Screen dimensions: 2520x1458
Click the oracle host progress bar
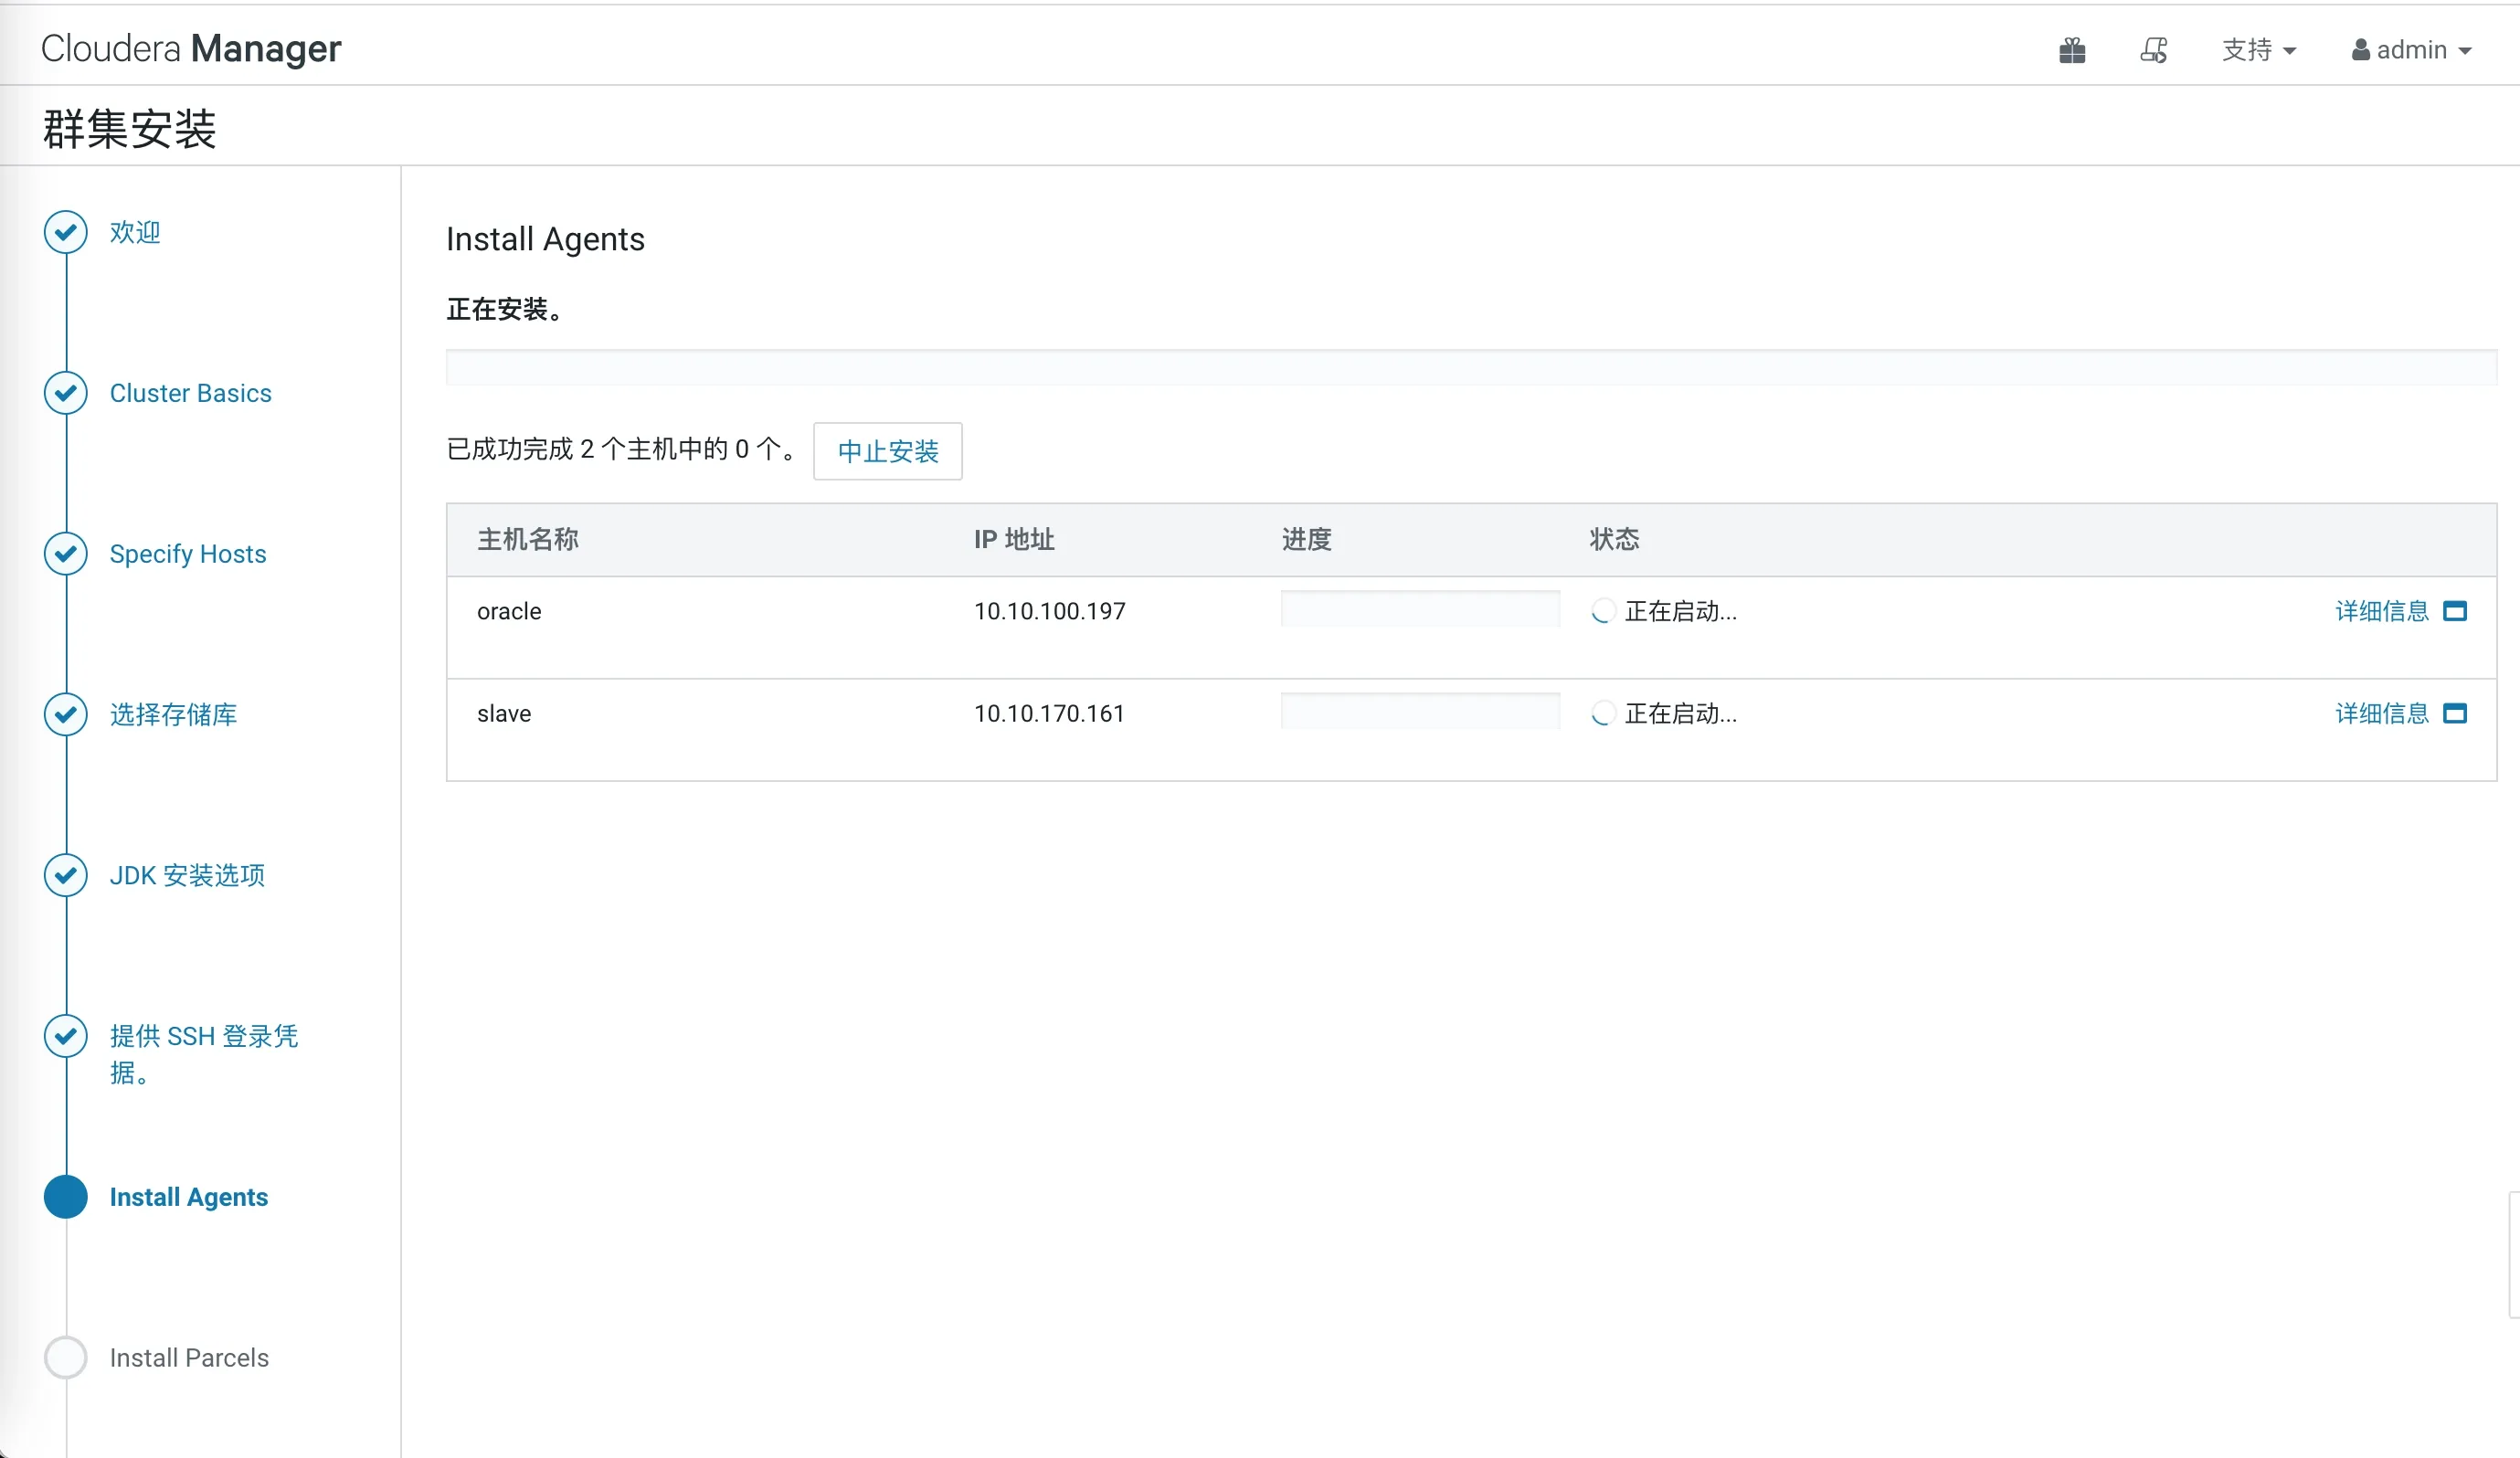(1418, 608)
